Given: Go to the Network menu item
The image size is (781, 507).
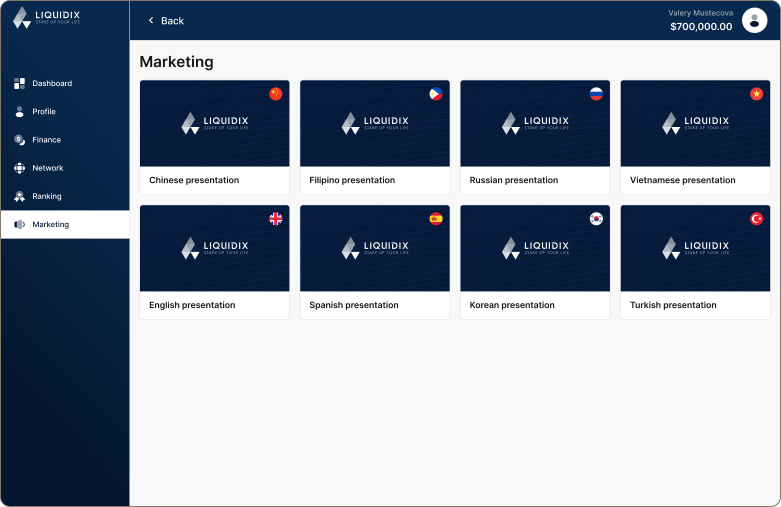Looking at the screenshot, I should click(47, 168).
